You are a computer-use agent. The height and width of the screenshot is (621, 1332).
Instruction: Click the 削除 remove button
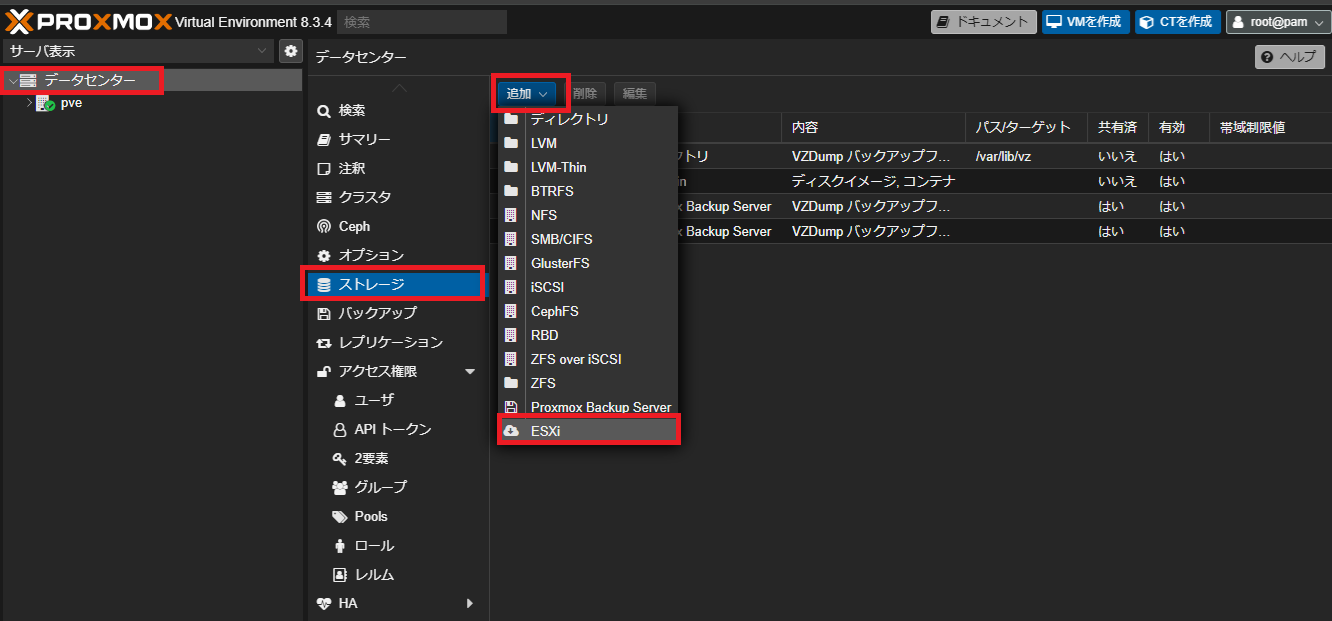pos(586,93)
